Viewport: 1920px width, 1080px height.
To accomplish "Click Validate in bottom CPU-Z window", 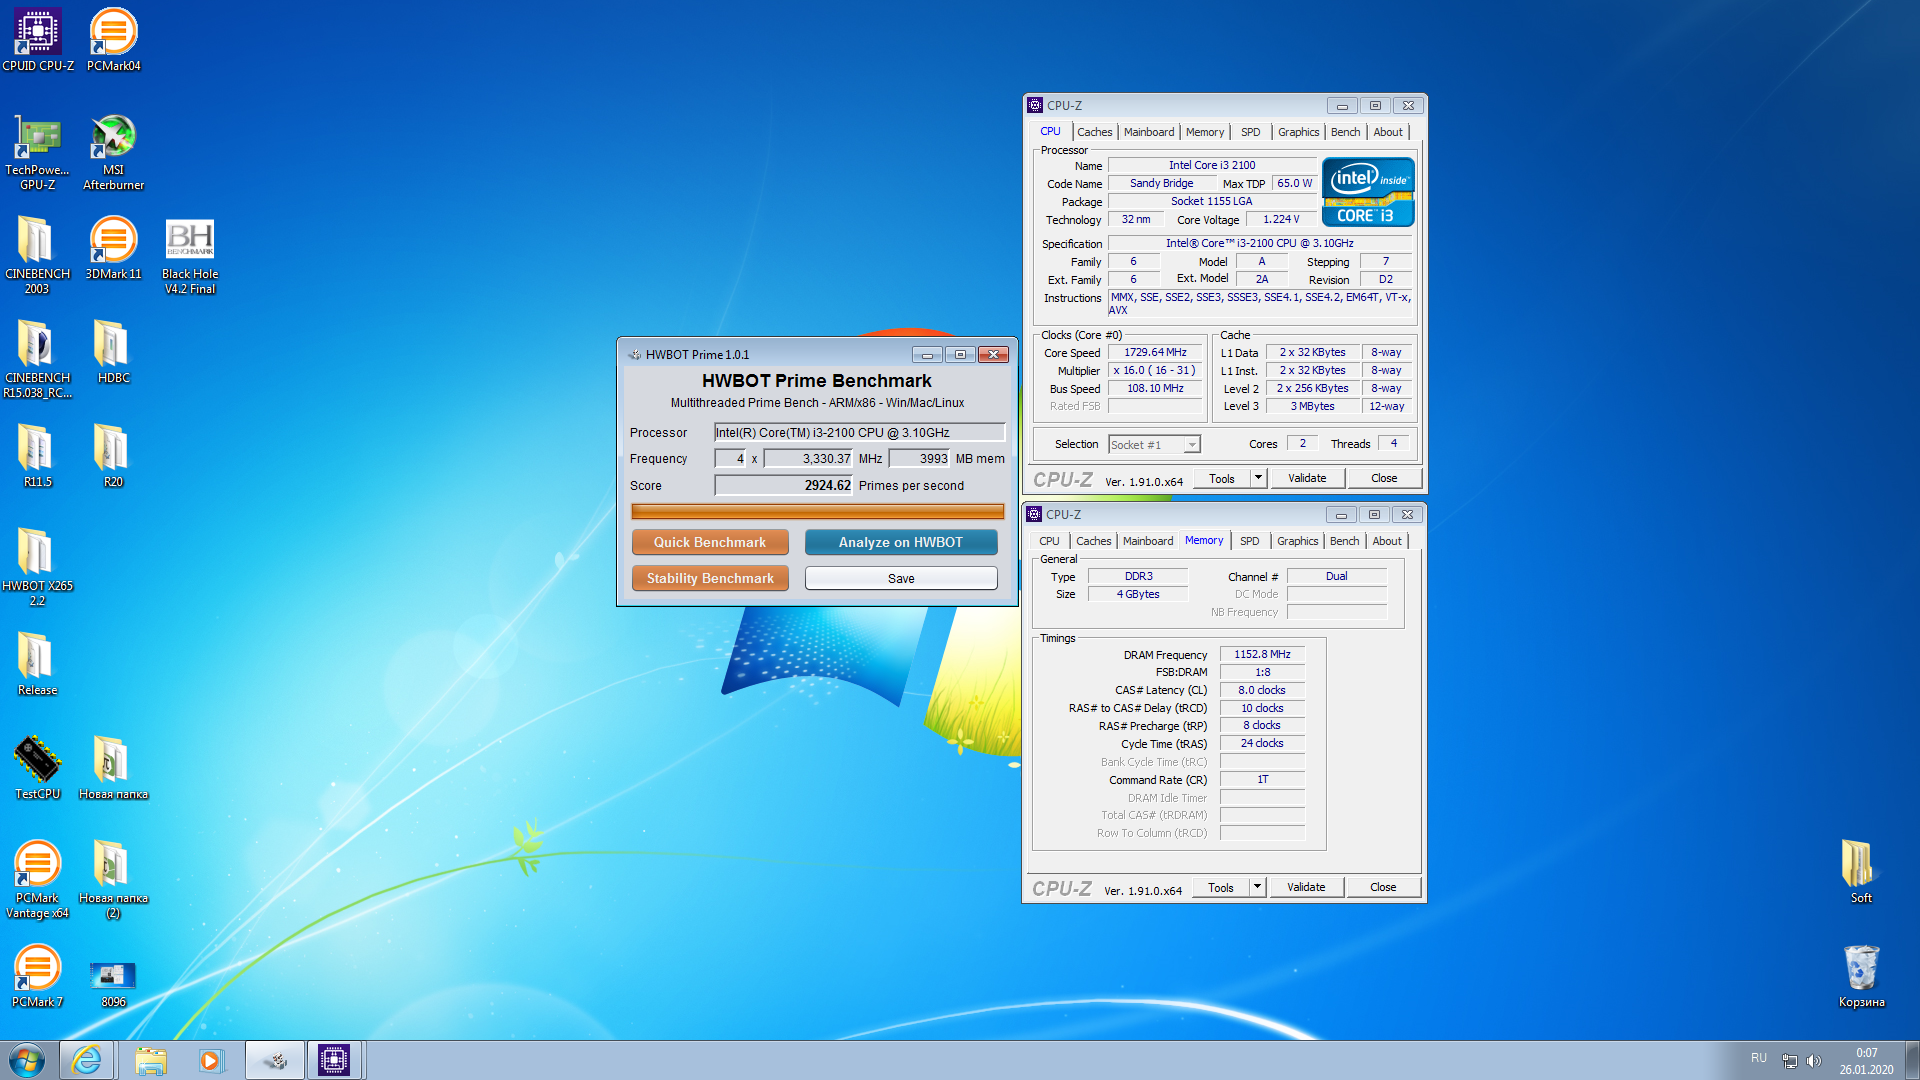I will 1305,887.
